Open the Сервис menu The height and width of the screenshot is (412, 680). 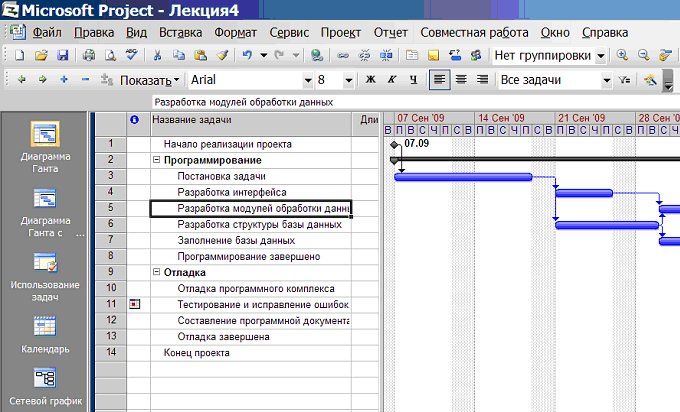(x=289, y=33)
